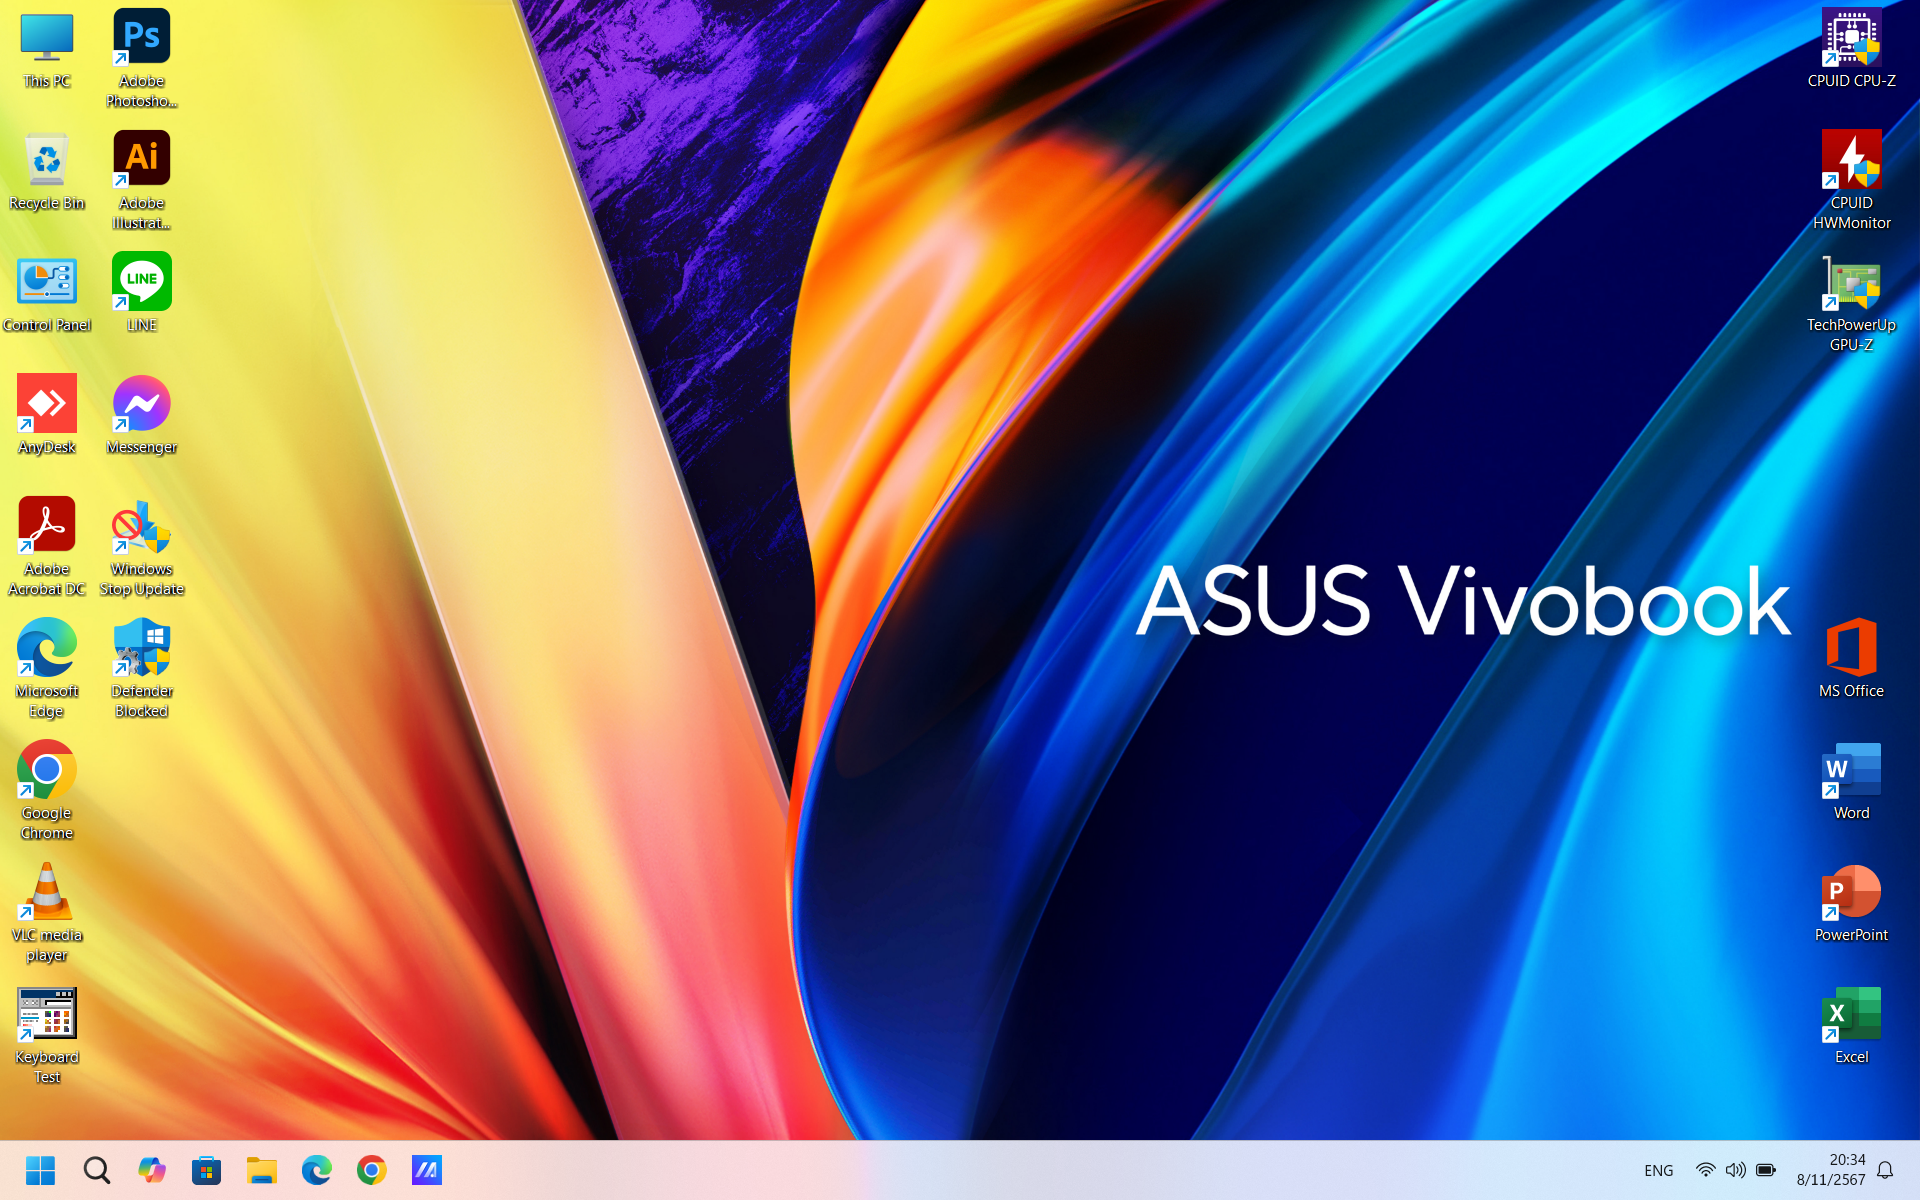Select the VLC media player shortcut
The image size is (1920, 1200).
tap(47, 912)
